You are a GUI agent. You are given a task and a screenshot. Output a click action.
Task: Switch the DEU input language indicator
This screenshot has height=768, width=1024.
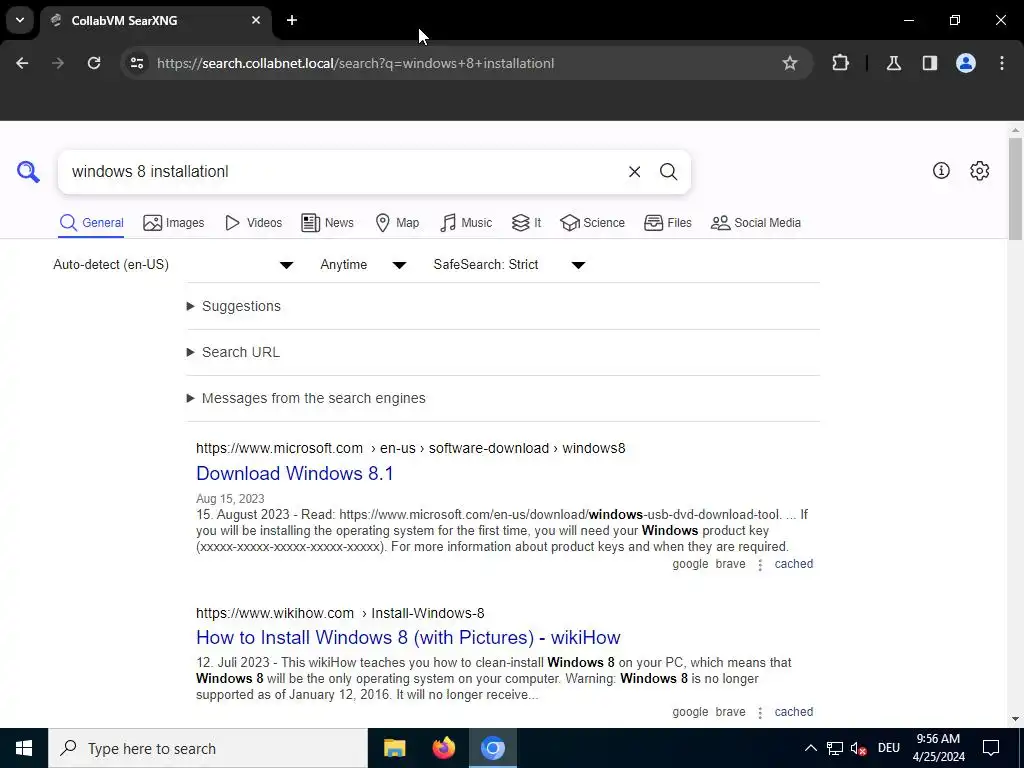[889, 748]
